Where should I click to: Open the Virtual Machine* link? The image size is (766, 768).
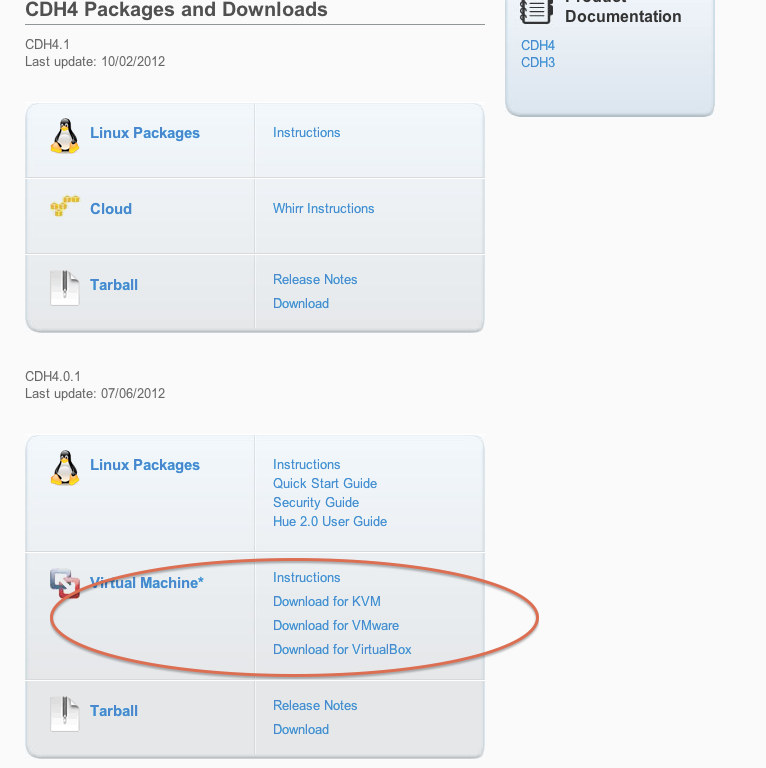point(146,583)
